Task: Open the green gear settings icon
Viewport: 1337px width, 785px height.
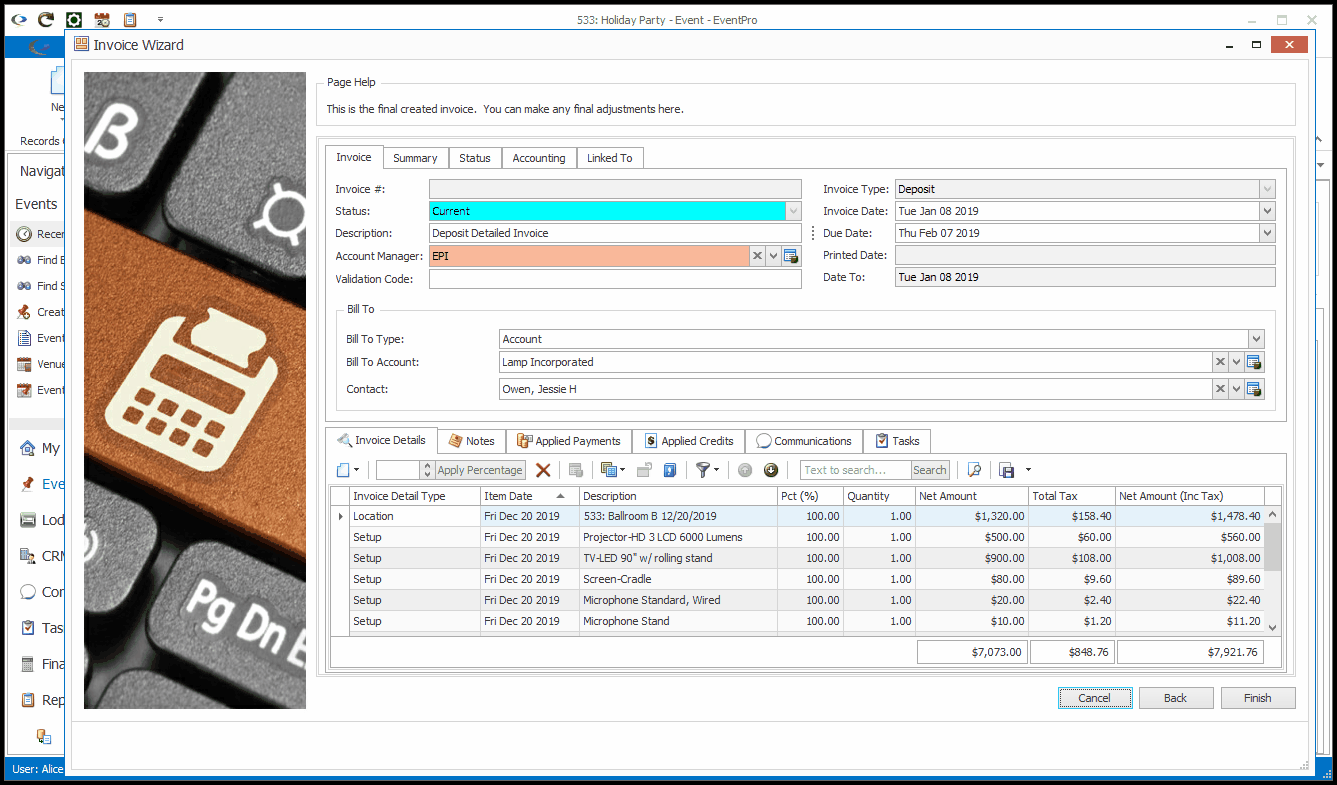Action: [74, 19]
